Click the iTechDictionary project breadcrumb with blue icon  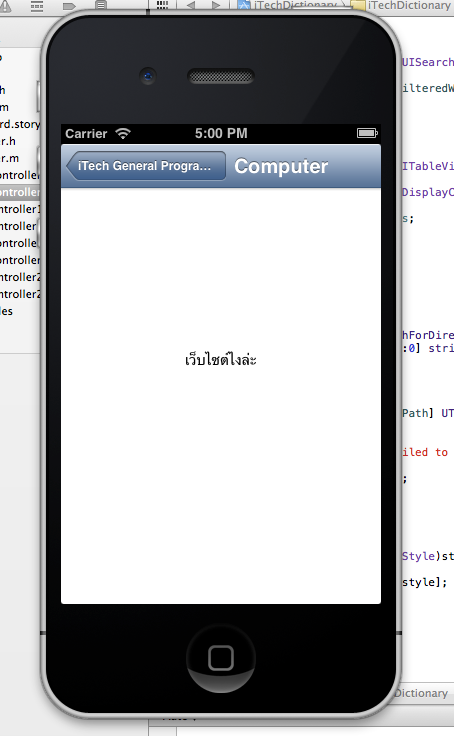click(x=288, y=5)
